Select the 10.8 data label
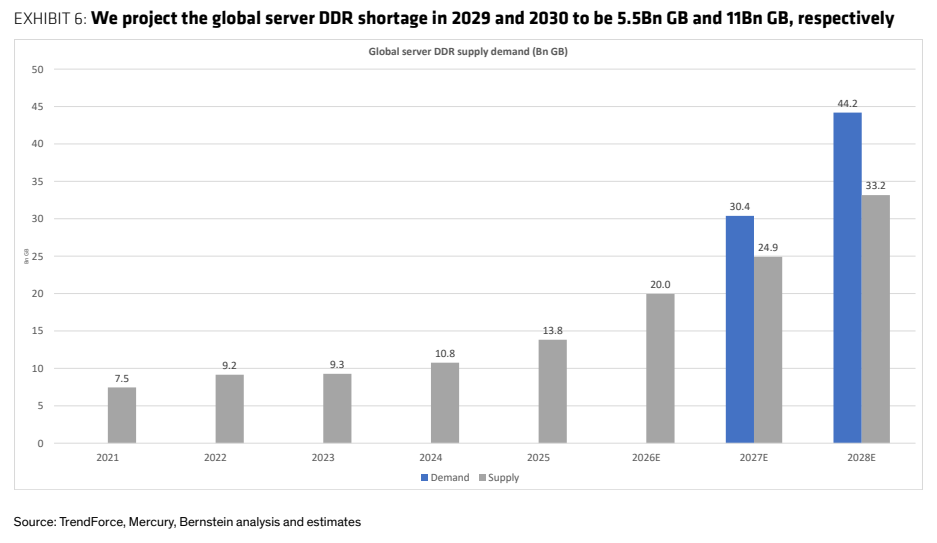 (x=445, y=354)
